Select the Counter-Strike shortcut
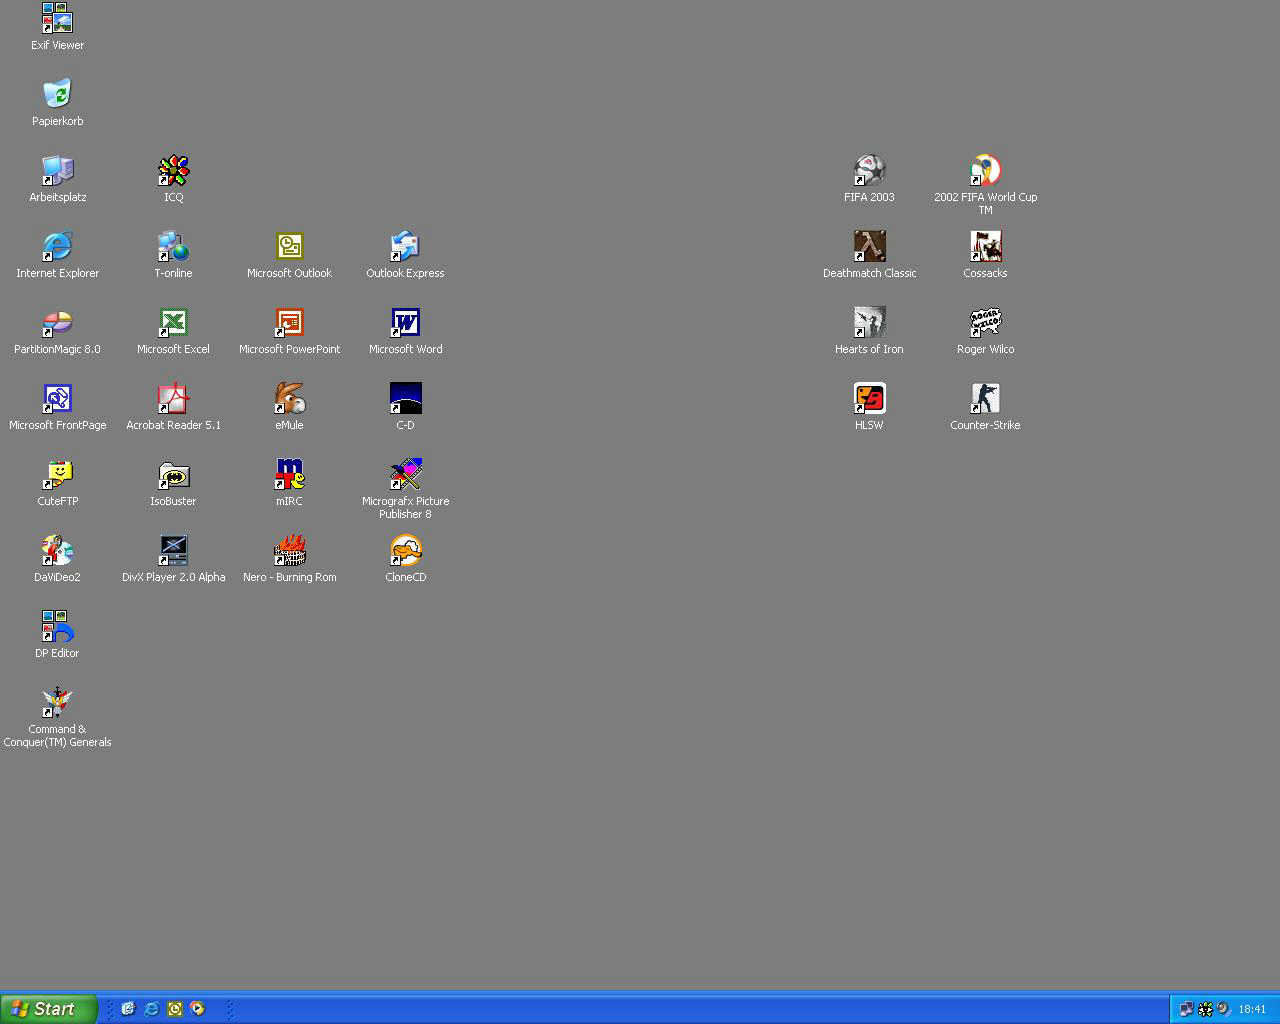Viewport: 1280px width, 1024px height. coord(985,399)
